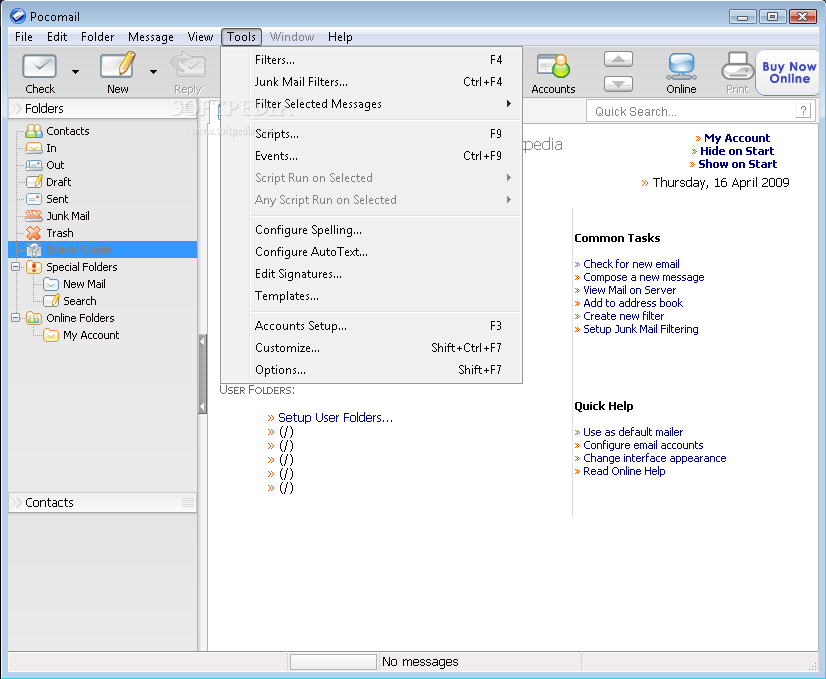Click the Reply toolbar icon
The height and width of the screenshot is (679, 826).
point(188,66)
